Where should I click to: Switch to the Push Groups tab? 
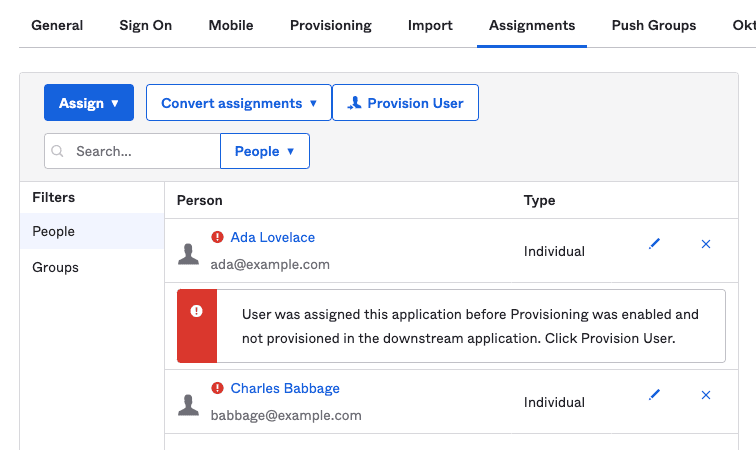(x=654, y=25)
